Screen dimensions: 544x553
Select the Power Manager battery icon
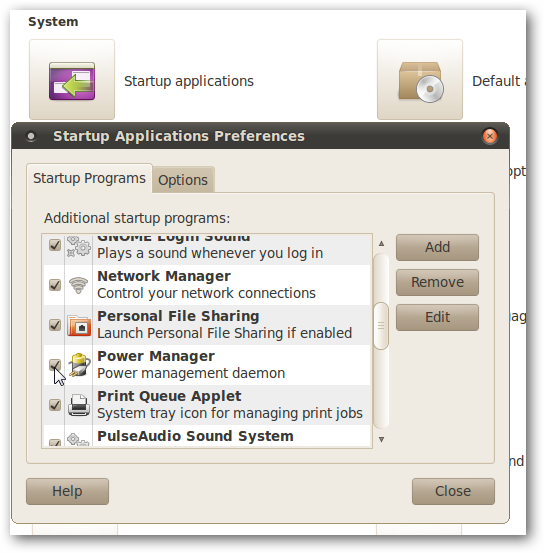point(79,365)
